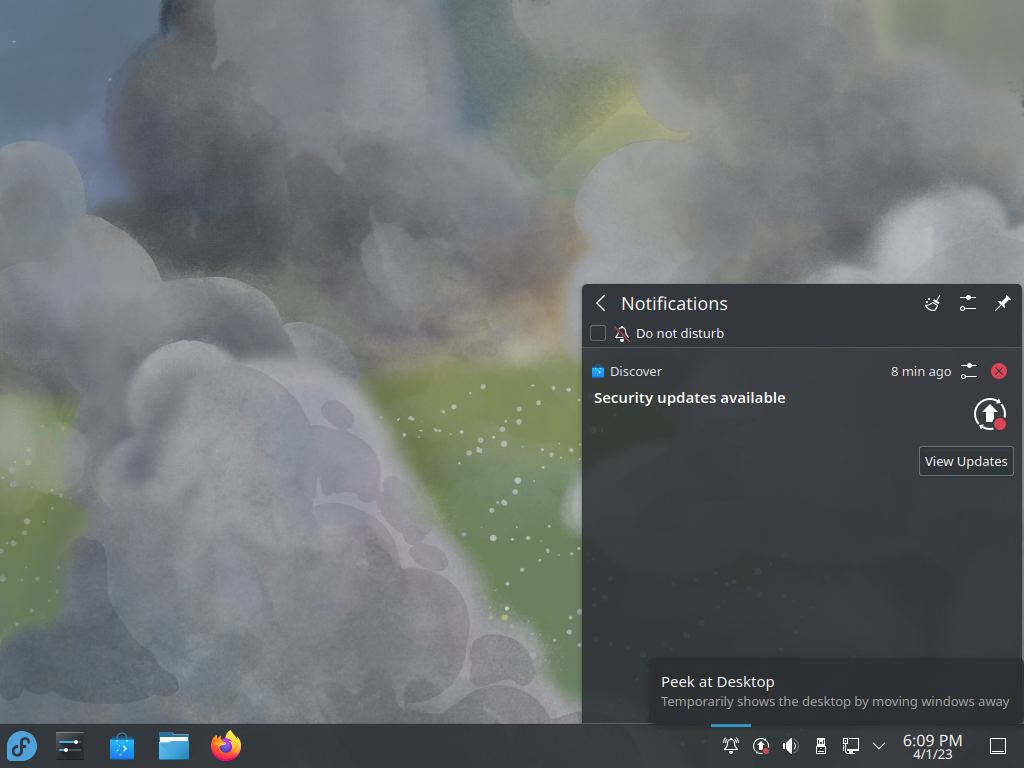Screen dimensions: 1024x768
Task: Open notification settings in panel header
Action: pyautogui.click(x=968, y=303)
